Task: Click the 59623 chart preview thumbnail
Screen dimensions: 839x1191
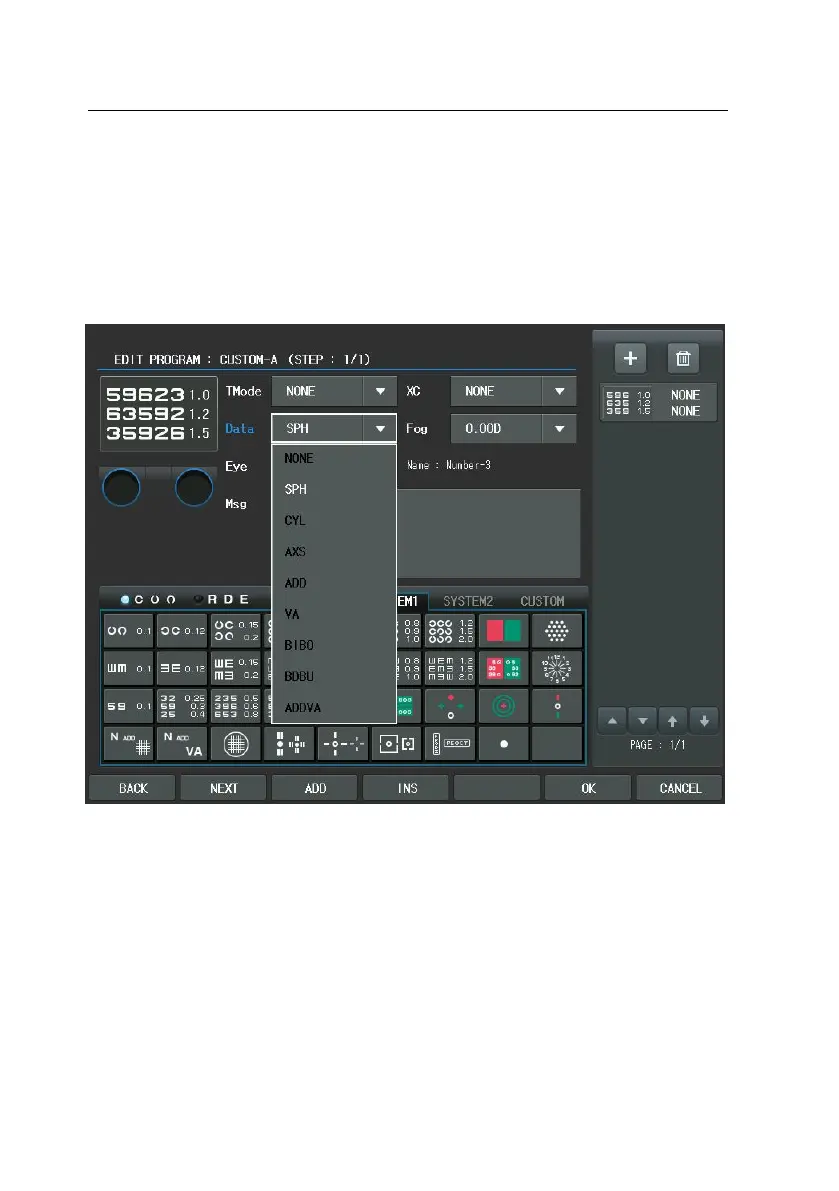Action: [x=159, y=414]
